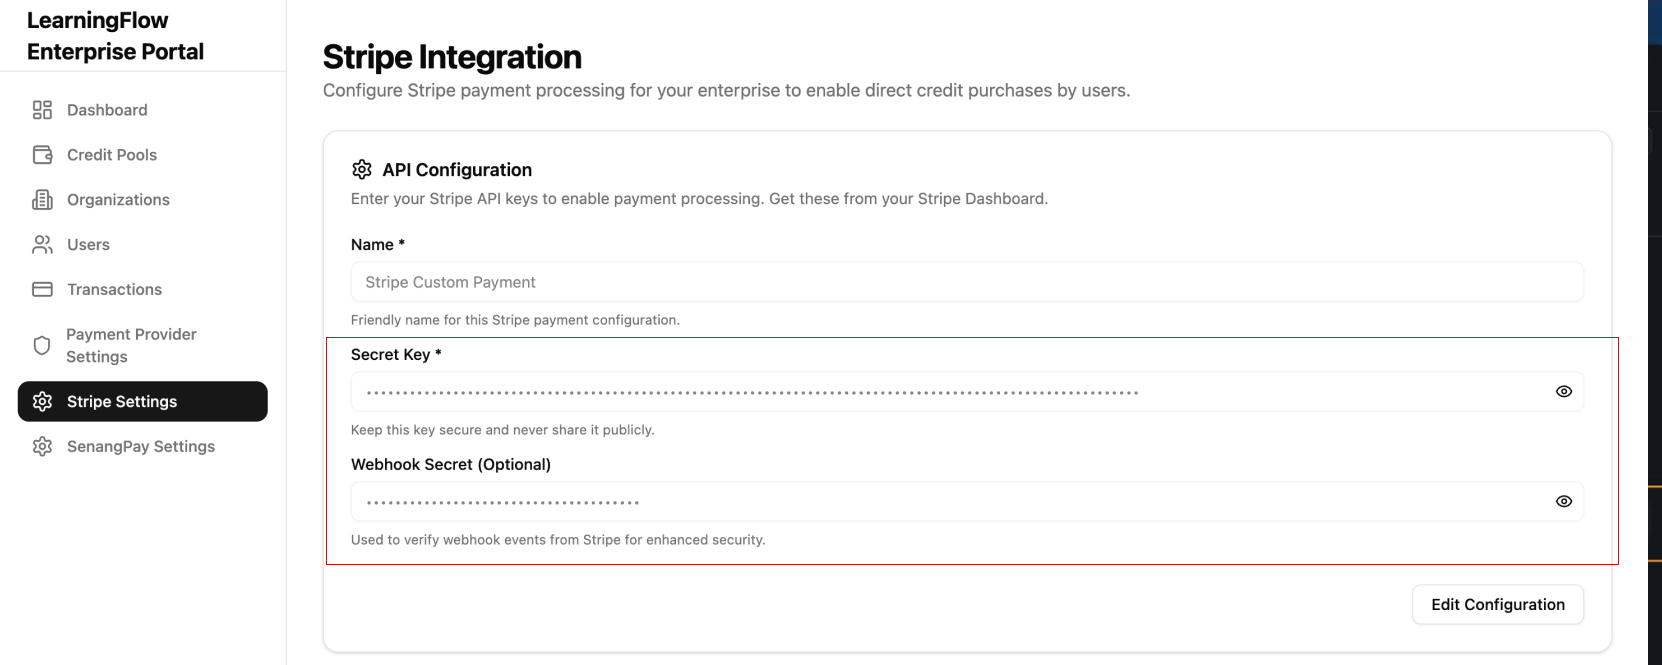This screenshot has width=1662, height=665.
Task: Click the API Configuration gear icon
Action: point(361,168)
